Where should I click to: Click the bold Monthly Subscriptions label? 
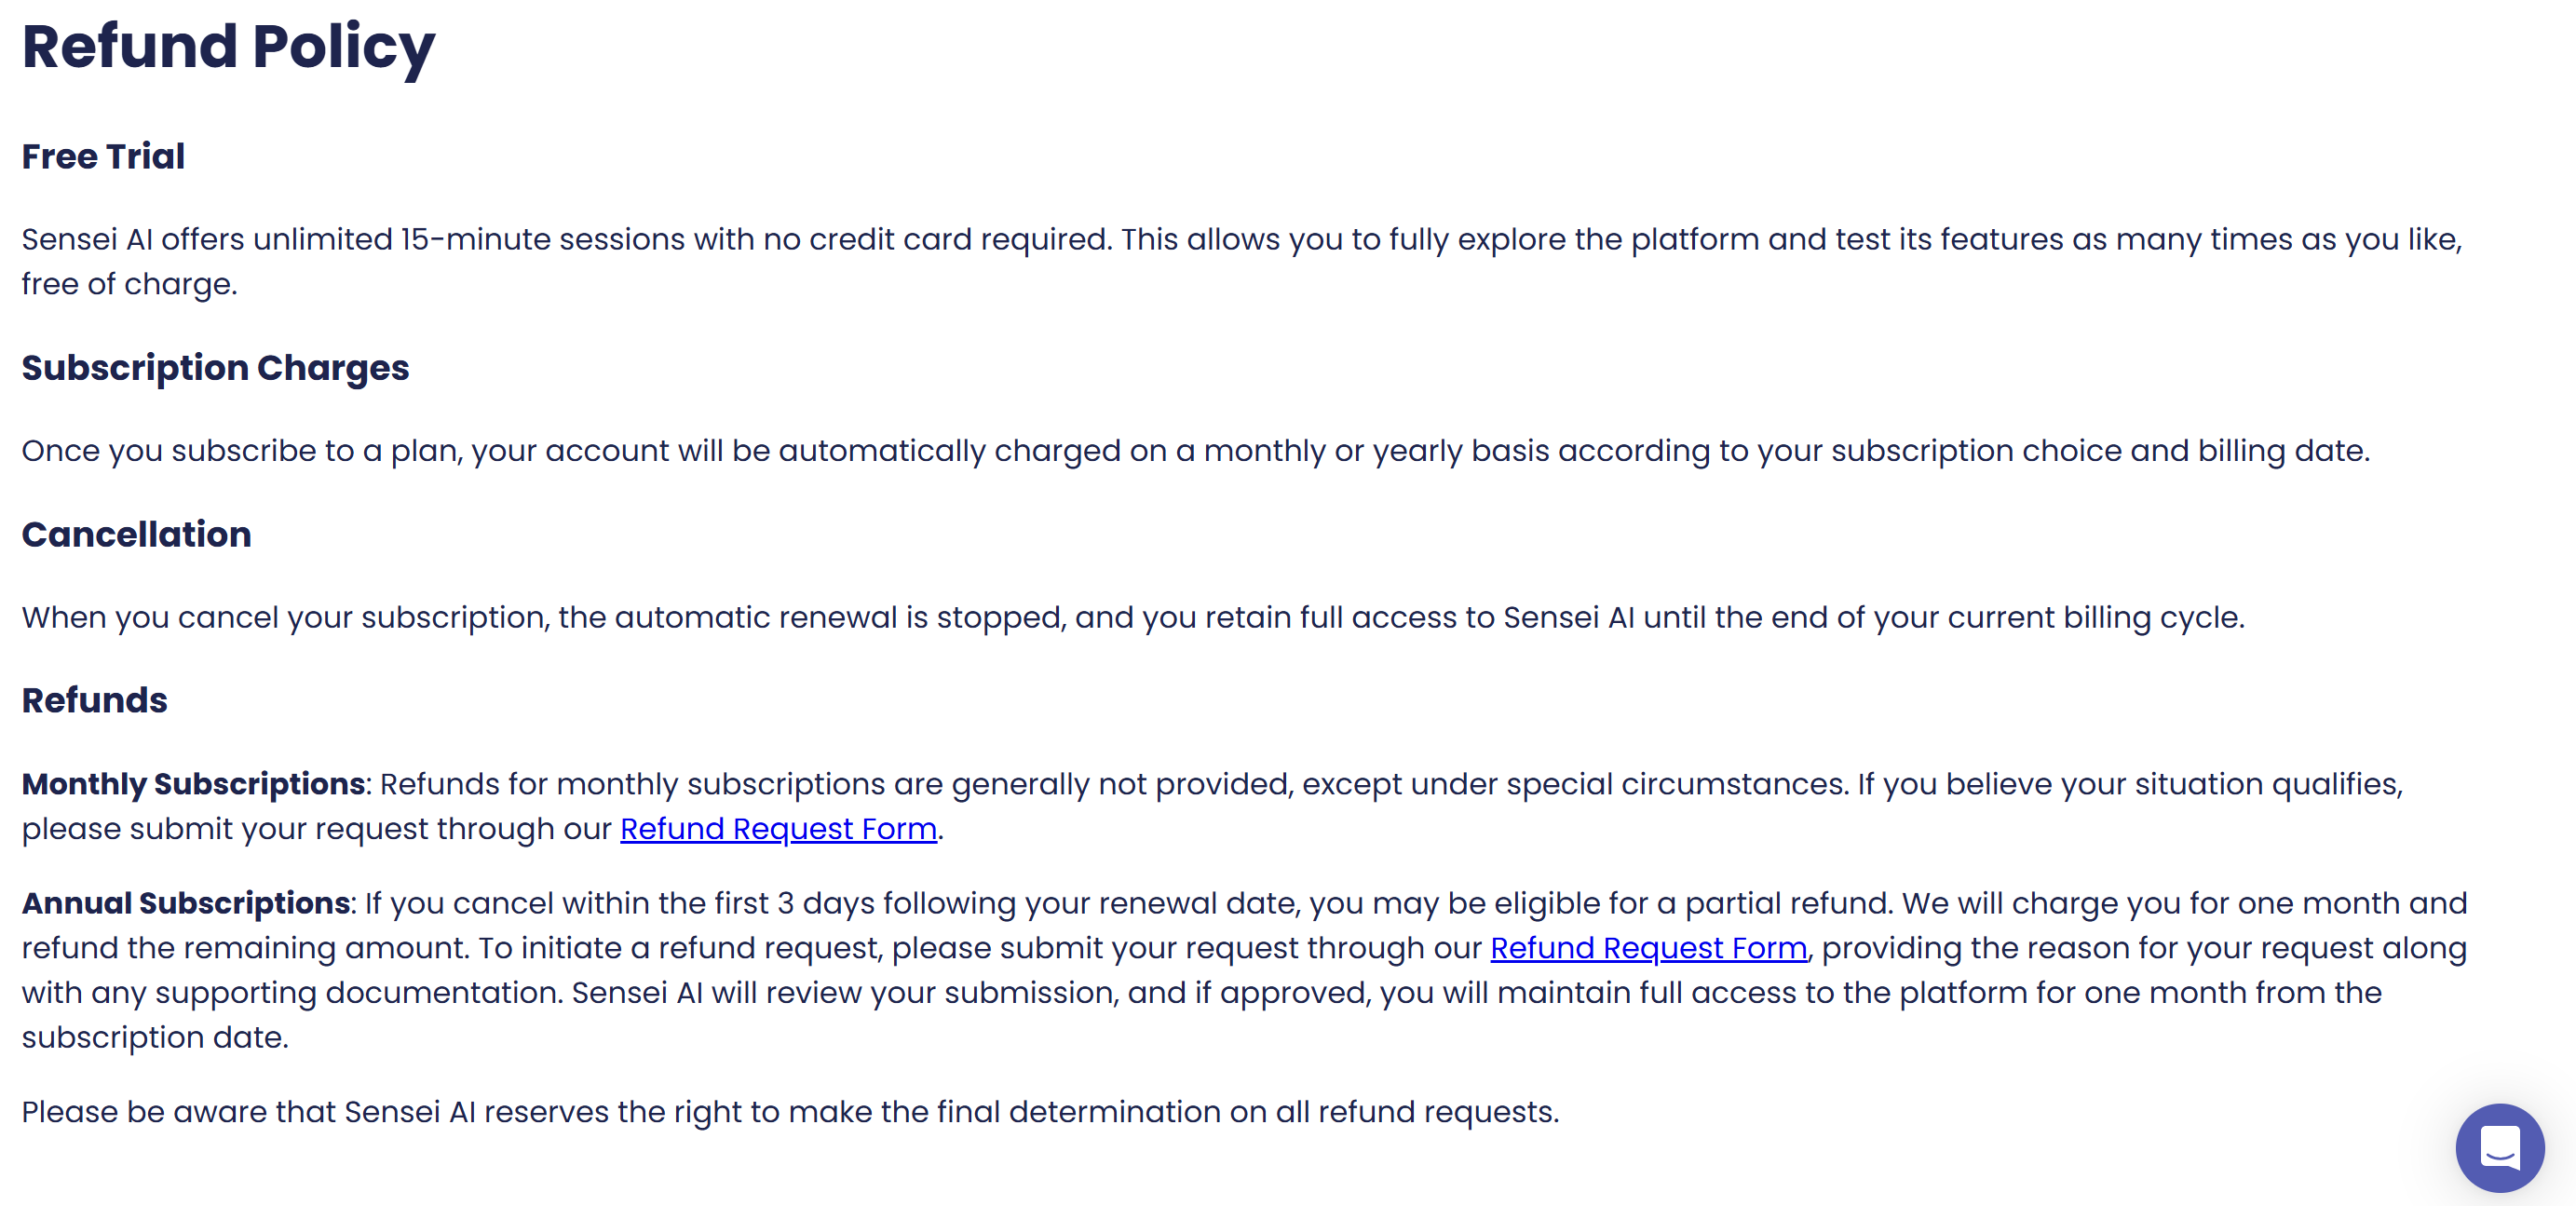pos(193,784)
